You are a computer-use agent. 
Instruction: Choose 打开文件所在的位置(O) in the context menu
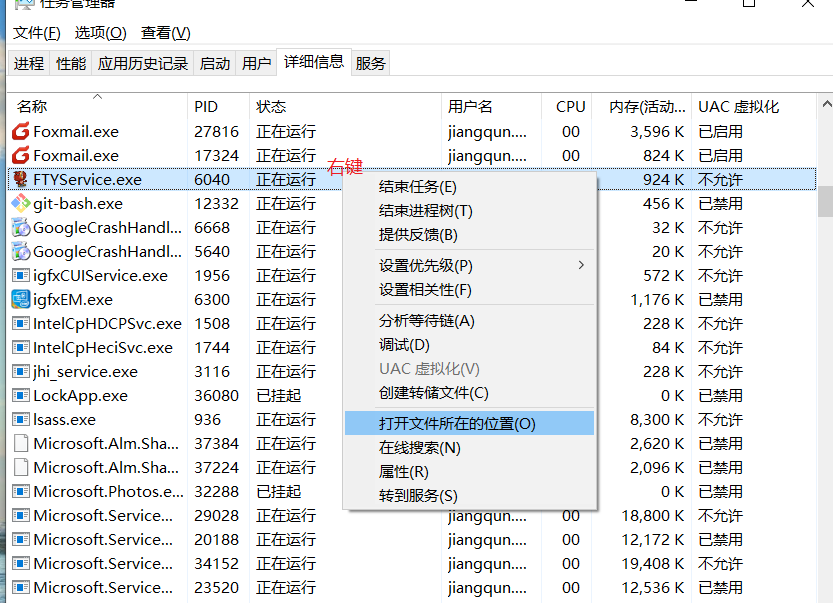click(457, 423)
